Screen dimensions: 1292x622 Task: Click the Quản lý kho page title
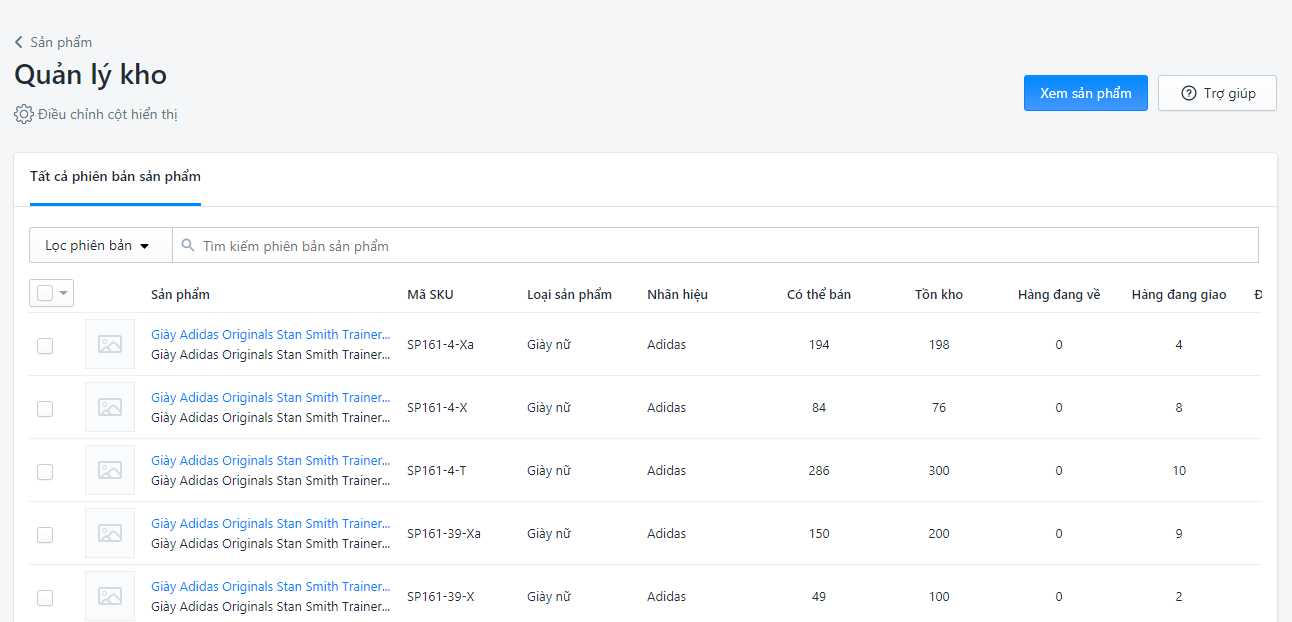tap(90, 75)
